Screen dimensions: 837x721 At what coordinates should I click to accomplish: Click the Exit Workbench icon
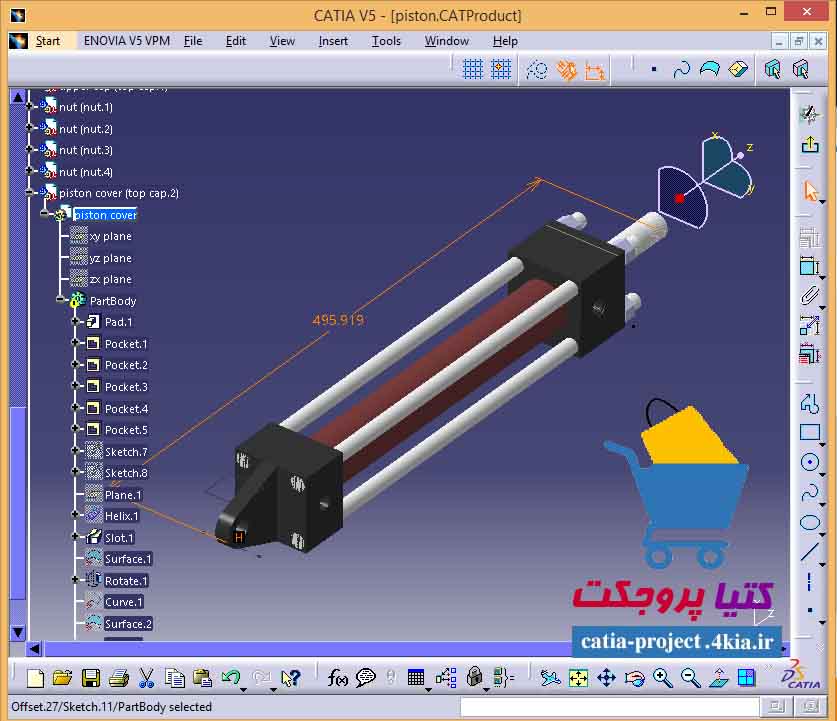(810, 145)
